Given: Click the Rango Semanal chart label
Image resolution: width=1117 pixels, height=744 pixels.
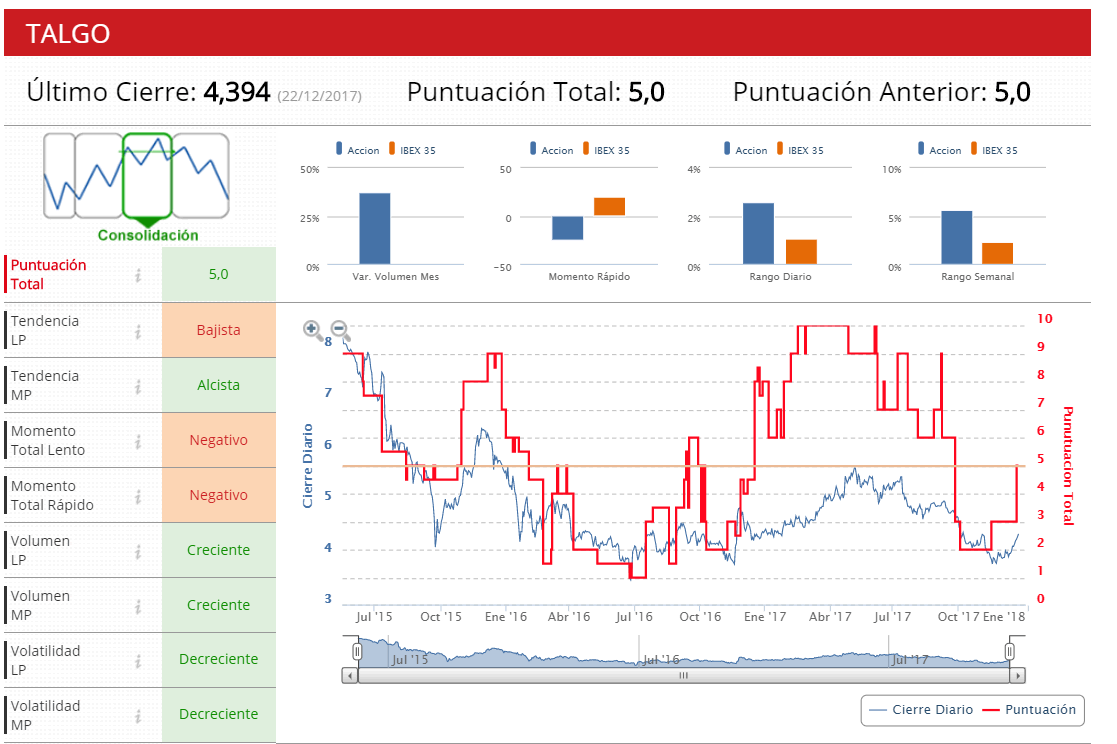Looking at the screenshot, I should point(977,277).
